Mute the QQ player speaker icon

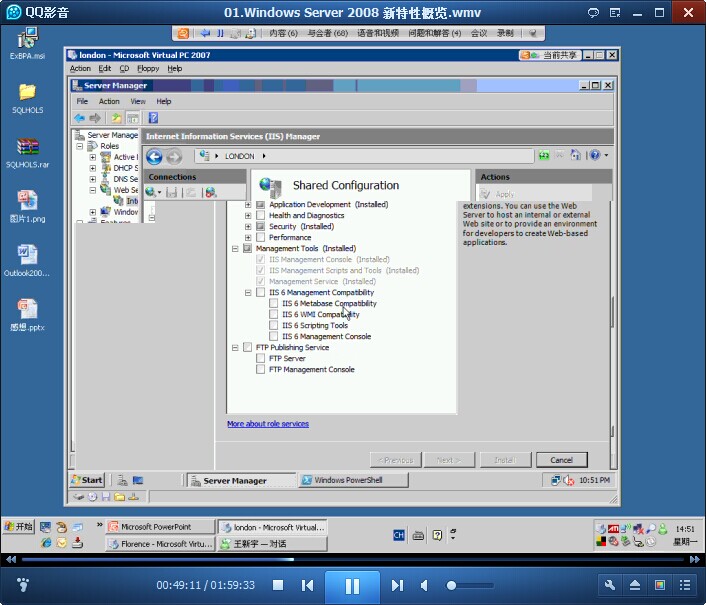(424, 585)
